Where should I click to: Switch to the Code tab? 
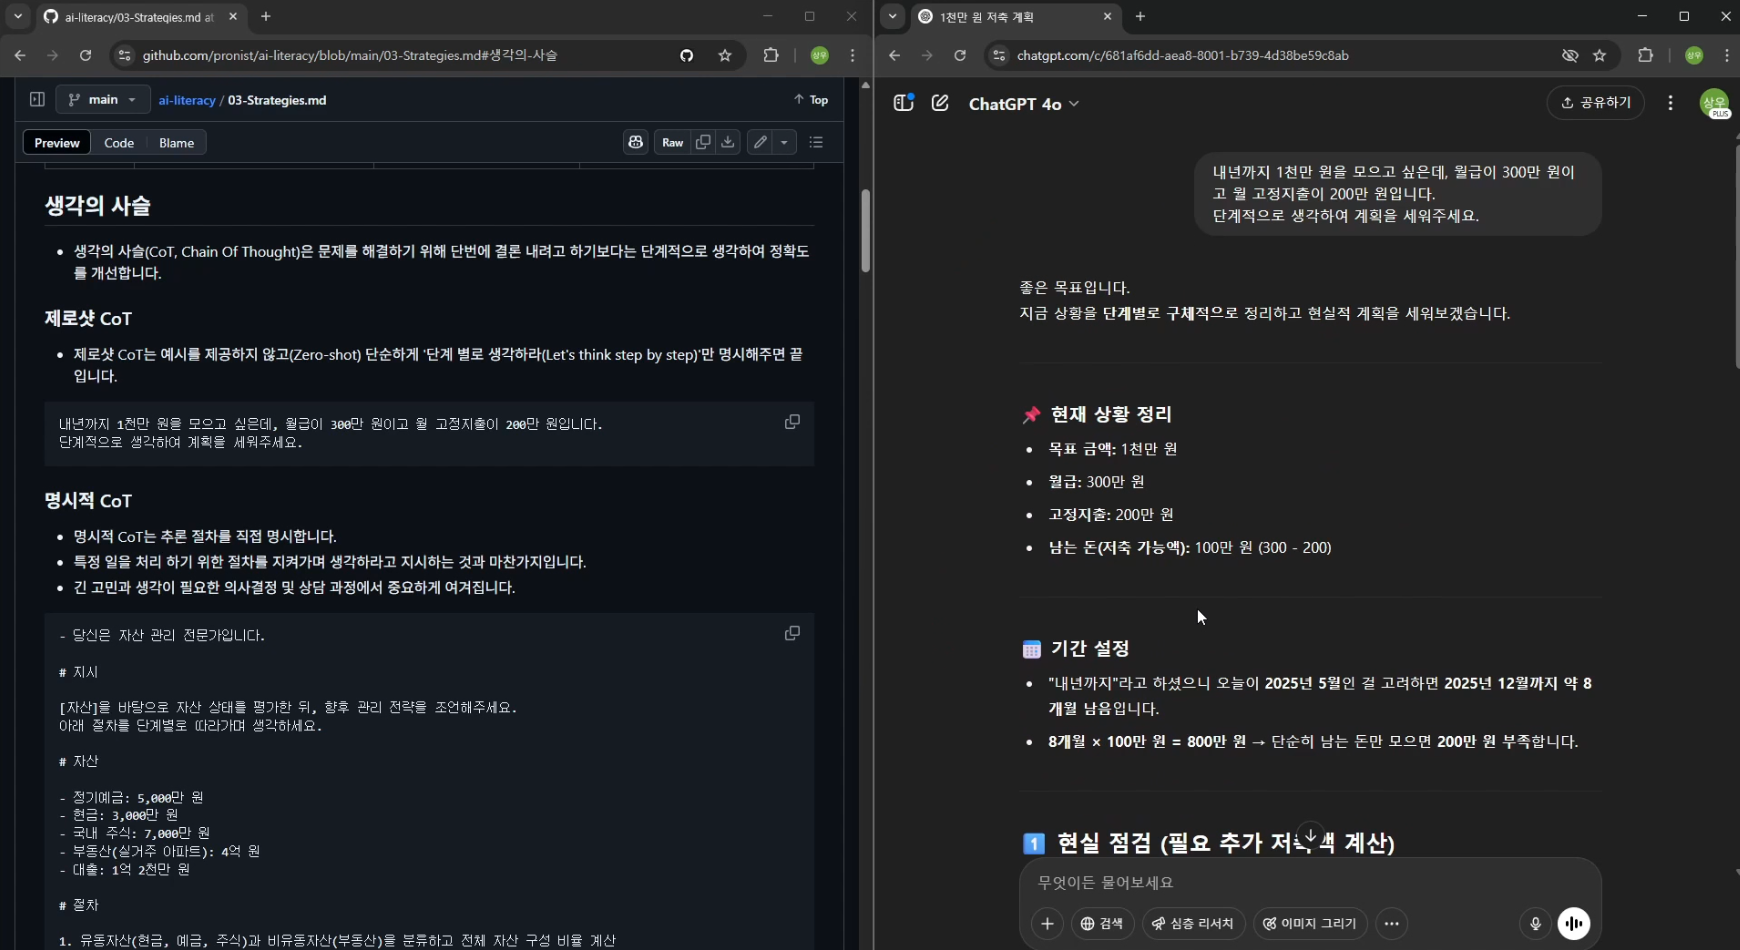pos(119,142)
